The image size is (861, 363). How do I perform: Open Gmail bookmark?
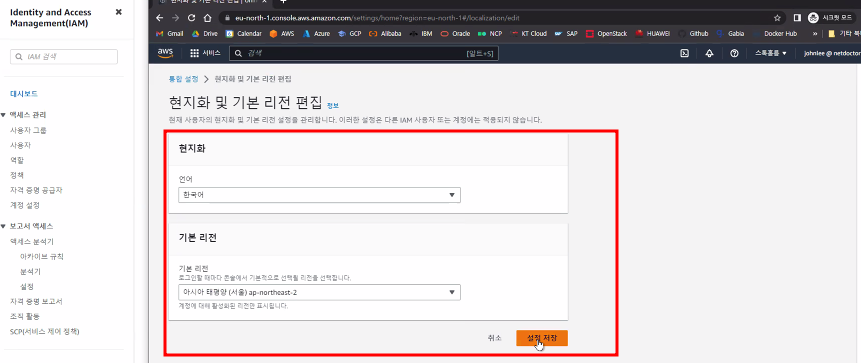pyautogui.click(x=170, y=33)
